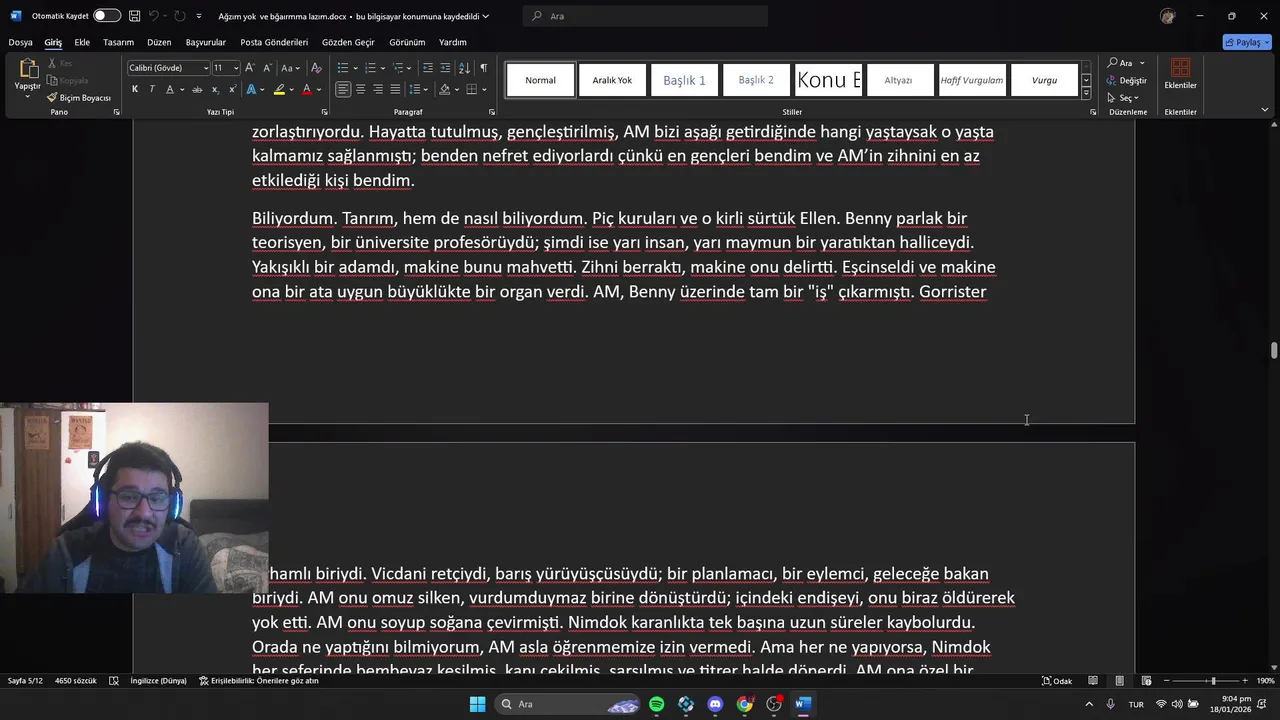Switch to the Ekle tab
Viewport: 1280px width, 720px height.
click(82, 42)
